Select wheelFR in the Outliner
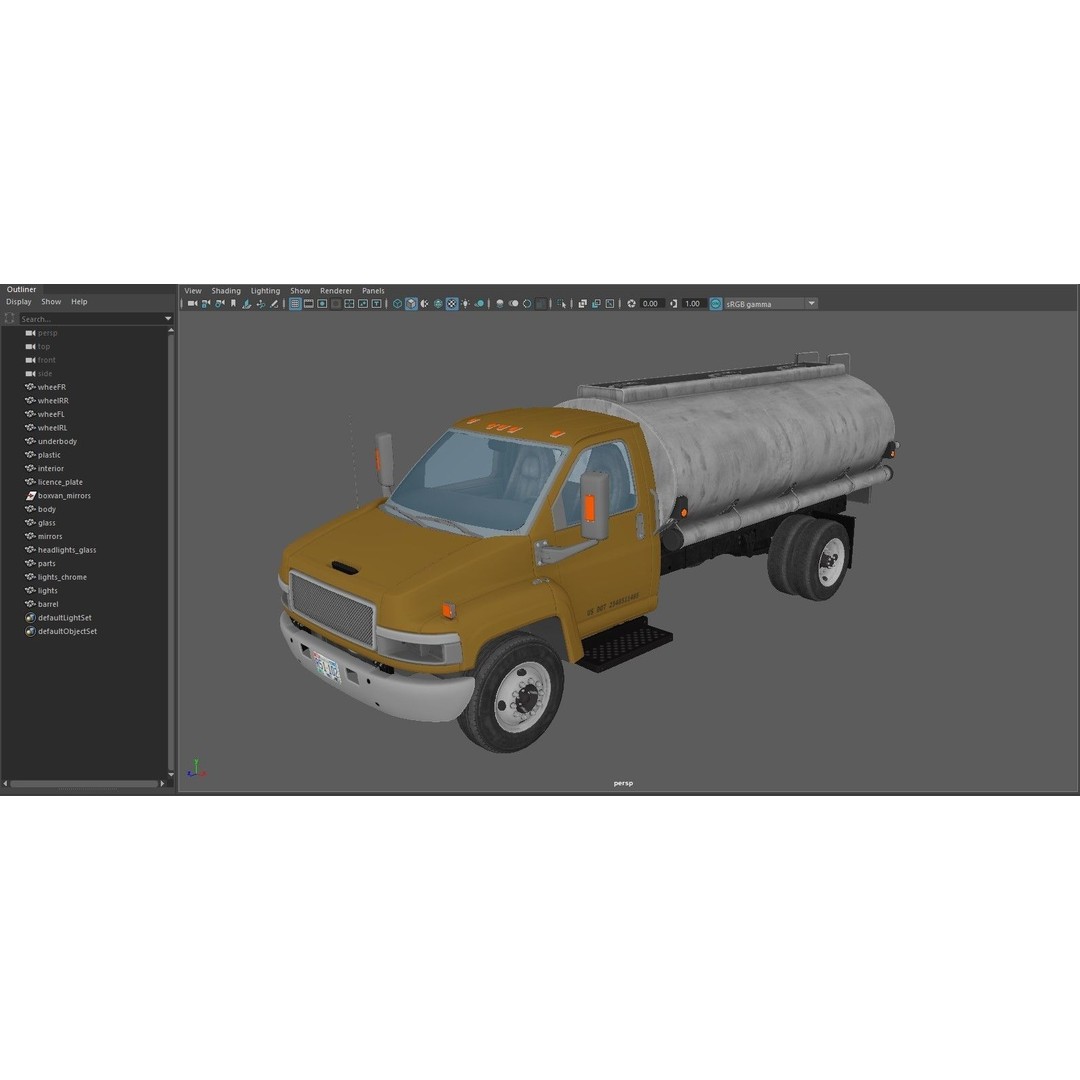This screenshot has height=1080, width=1080. pos(52,387)
